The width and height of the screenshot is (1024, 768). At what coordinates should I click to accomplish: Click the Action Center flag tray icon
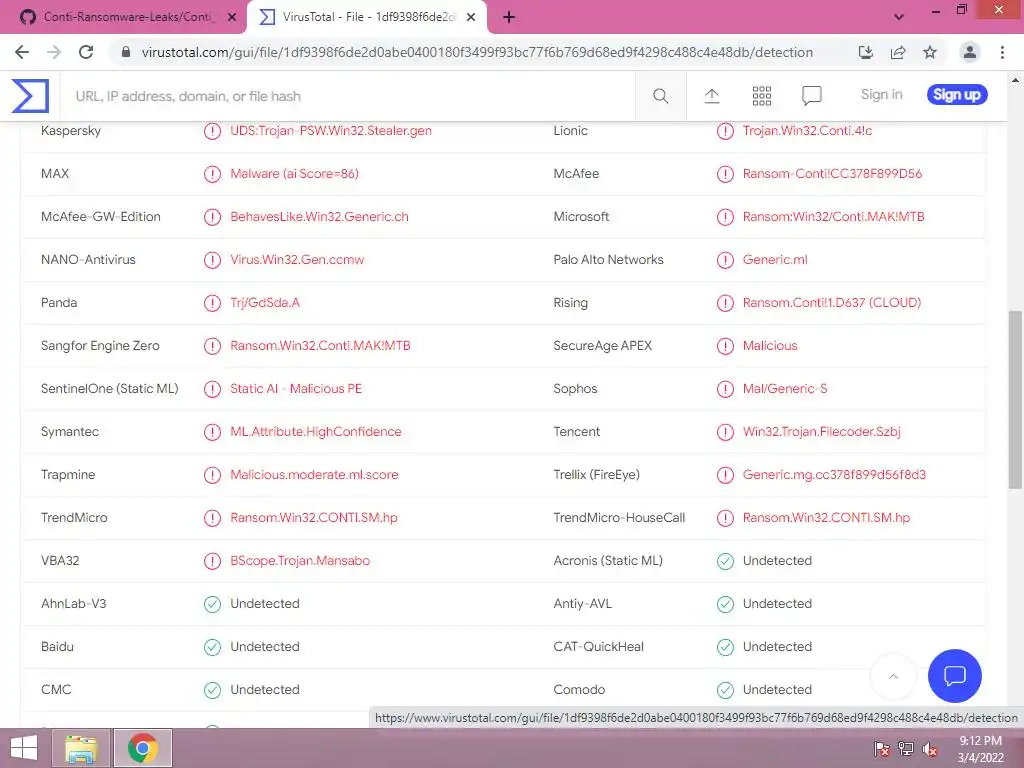pyautogui.click(x=882, y=749)
